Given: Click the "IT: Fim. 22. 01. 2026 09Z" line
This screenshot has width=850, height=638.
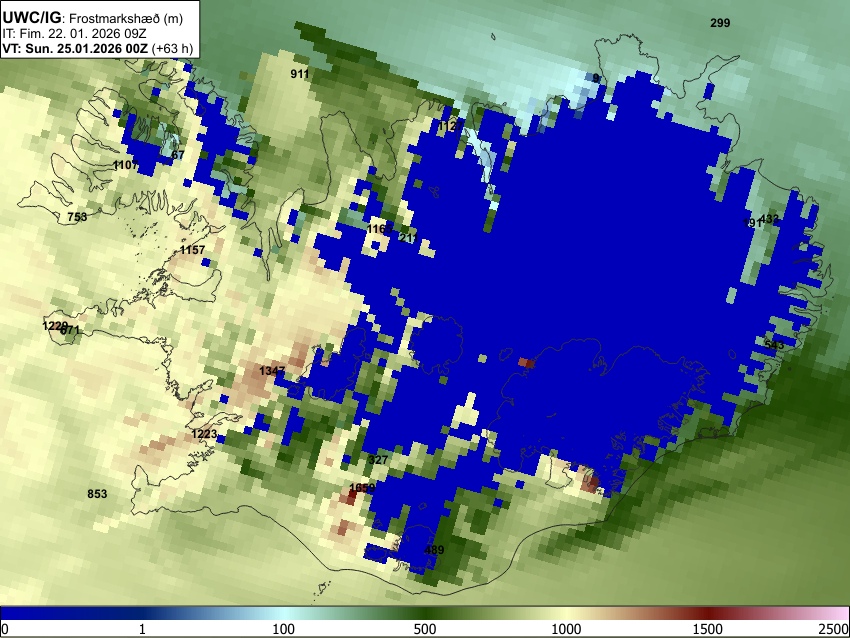Looking at the screenshot, I should point(74,34).
